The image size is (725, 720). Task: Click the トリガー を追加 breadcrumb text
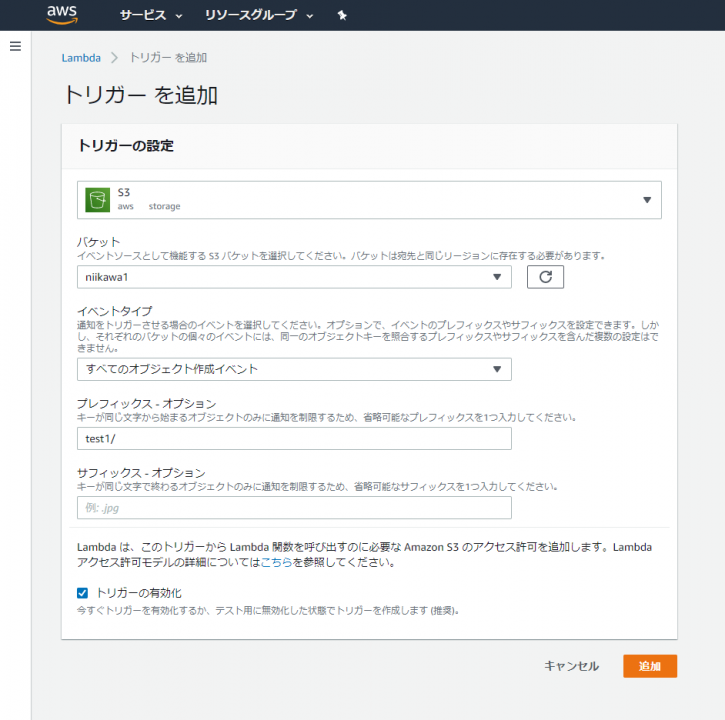tap(168, 58)
